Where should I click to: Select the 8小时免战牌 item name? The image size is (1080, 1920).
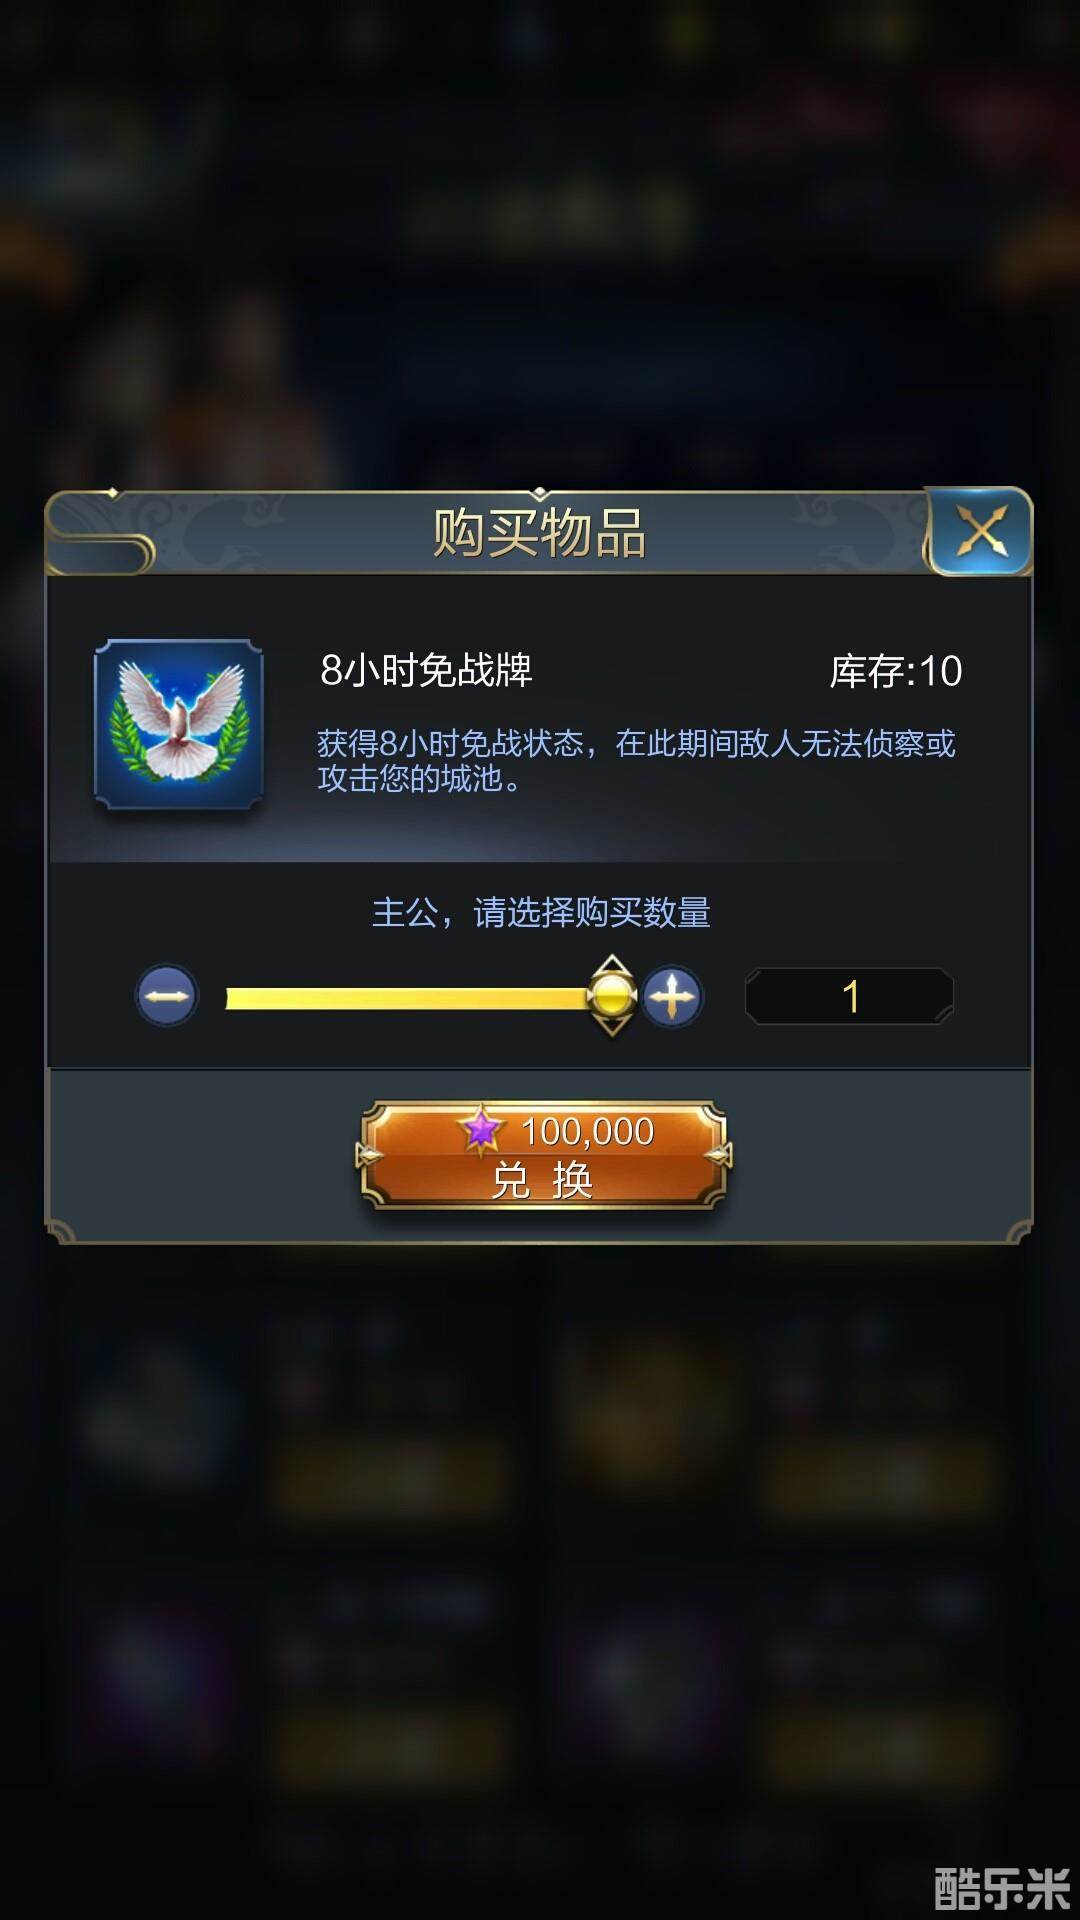pos(426,670)
